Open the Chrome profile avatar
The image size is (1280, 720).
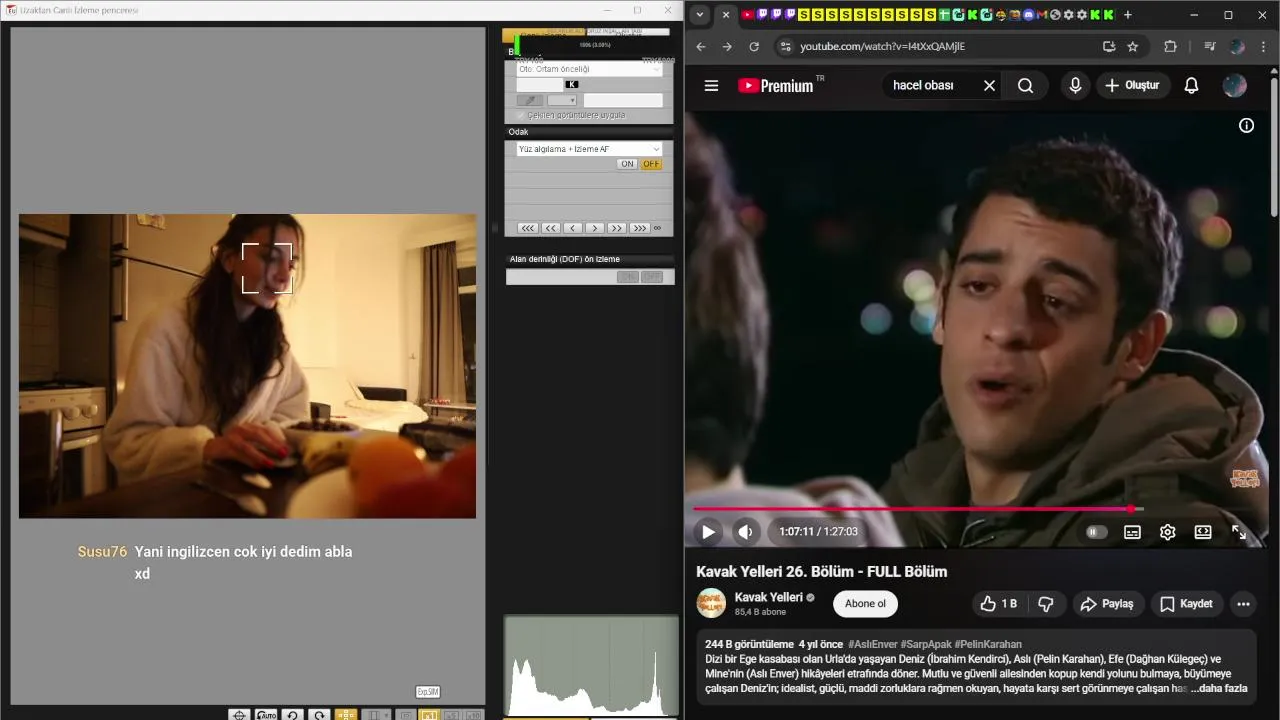point(1237,46)
